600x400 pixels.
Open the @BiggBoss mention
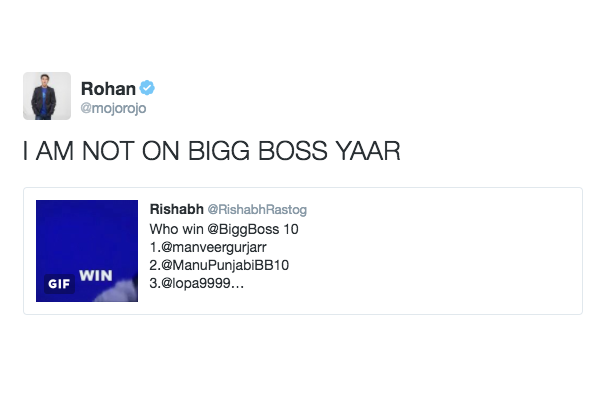(x=241, y=229)
